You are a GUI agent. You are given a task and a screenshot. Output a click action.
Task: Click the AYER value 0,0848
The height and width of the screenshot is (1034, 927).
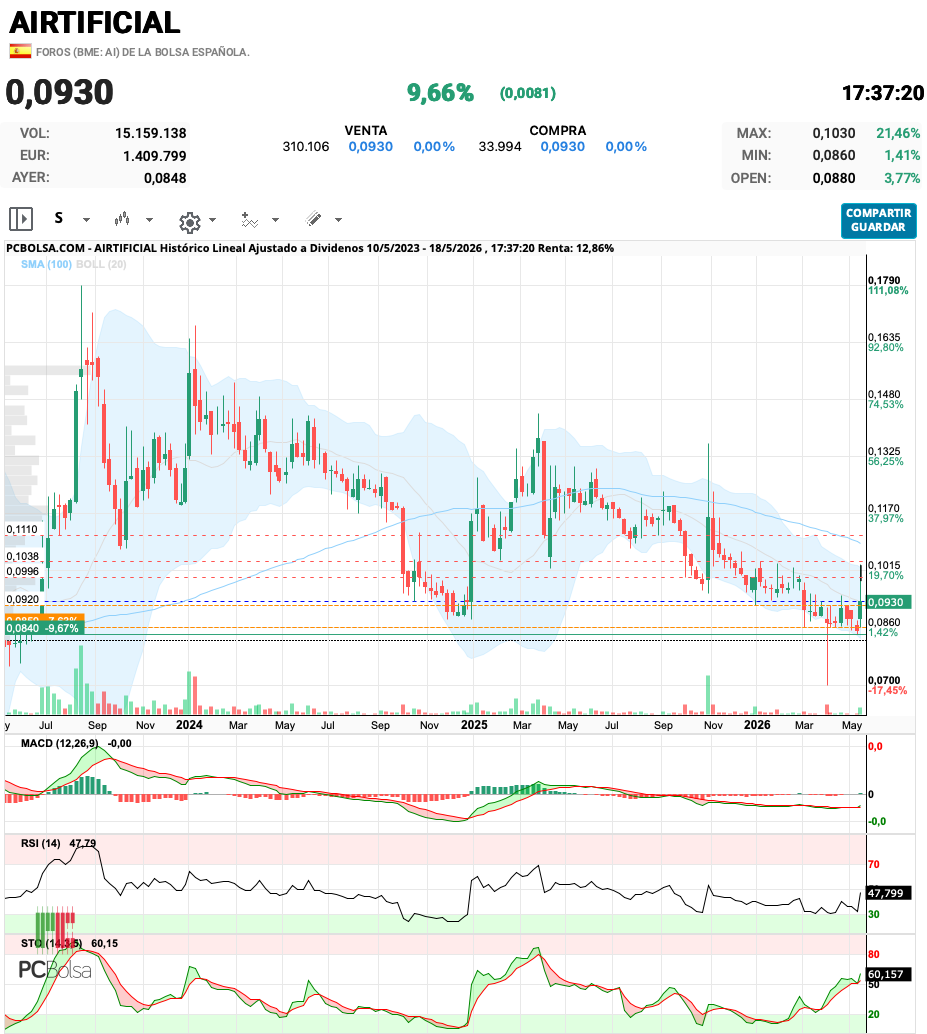click(x=165, y=178)
